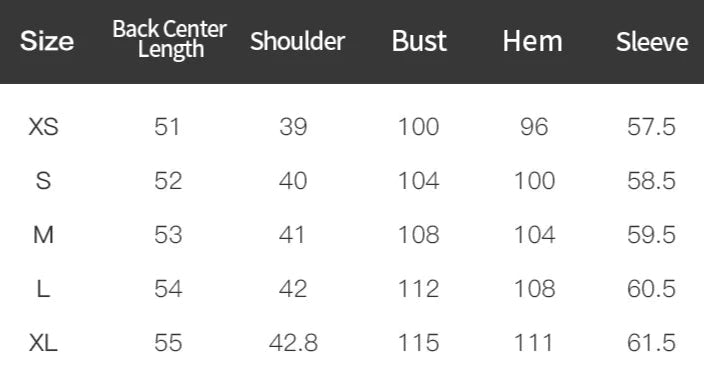The height and width of the screenshot is (369, 704).
Task: Click XS back center length 51
Action: pyautogui.click(x=167, y=127)
